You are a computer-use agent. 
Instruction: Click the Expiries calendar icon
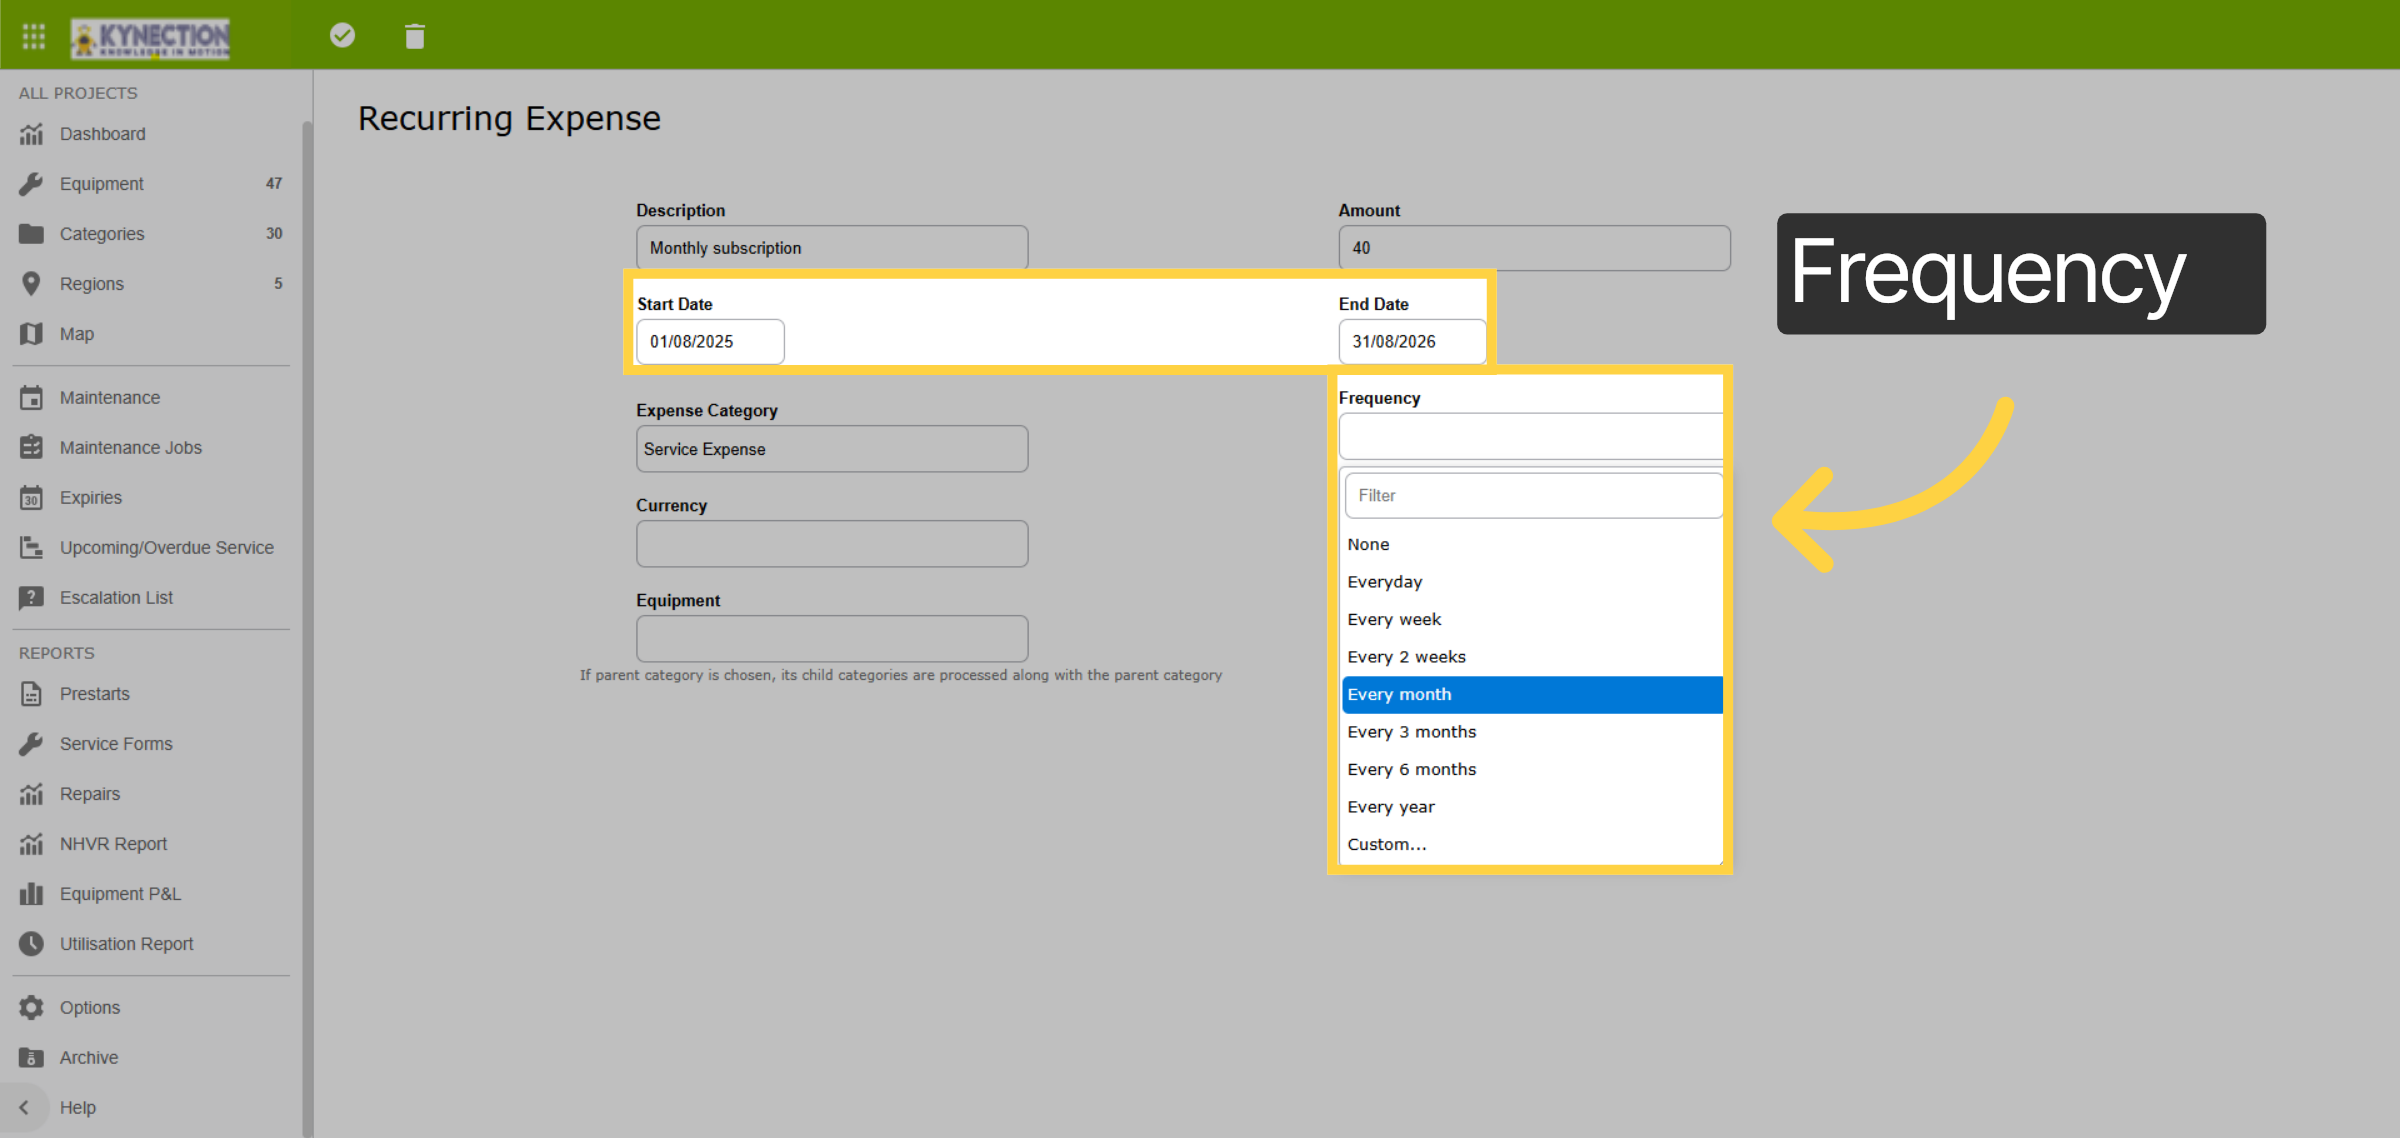(x=32, y=498)
